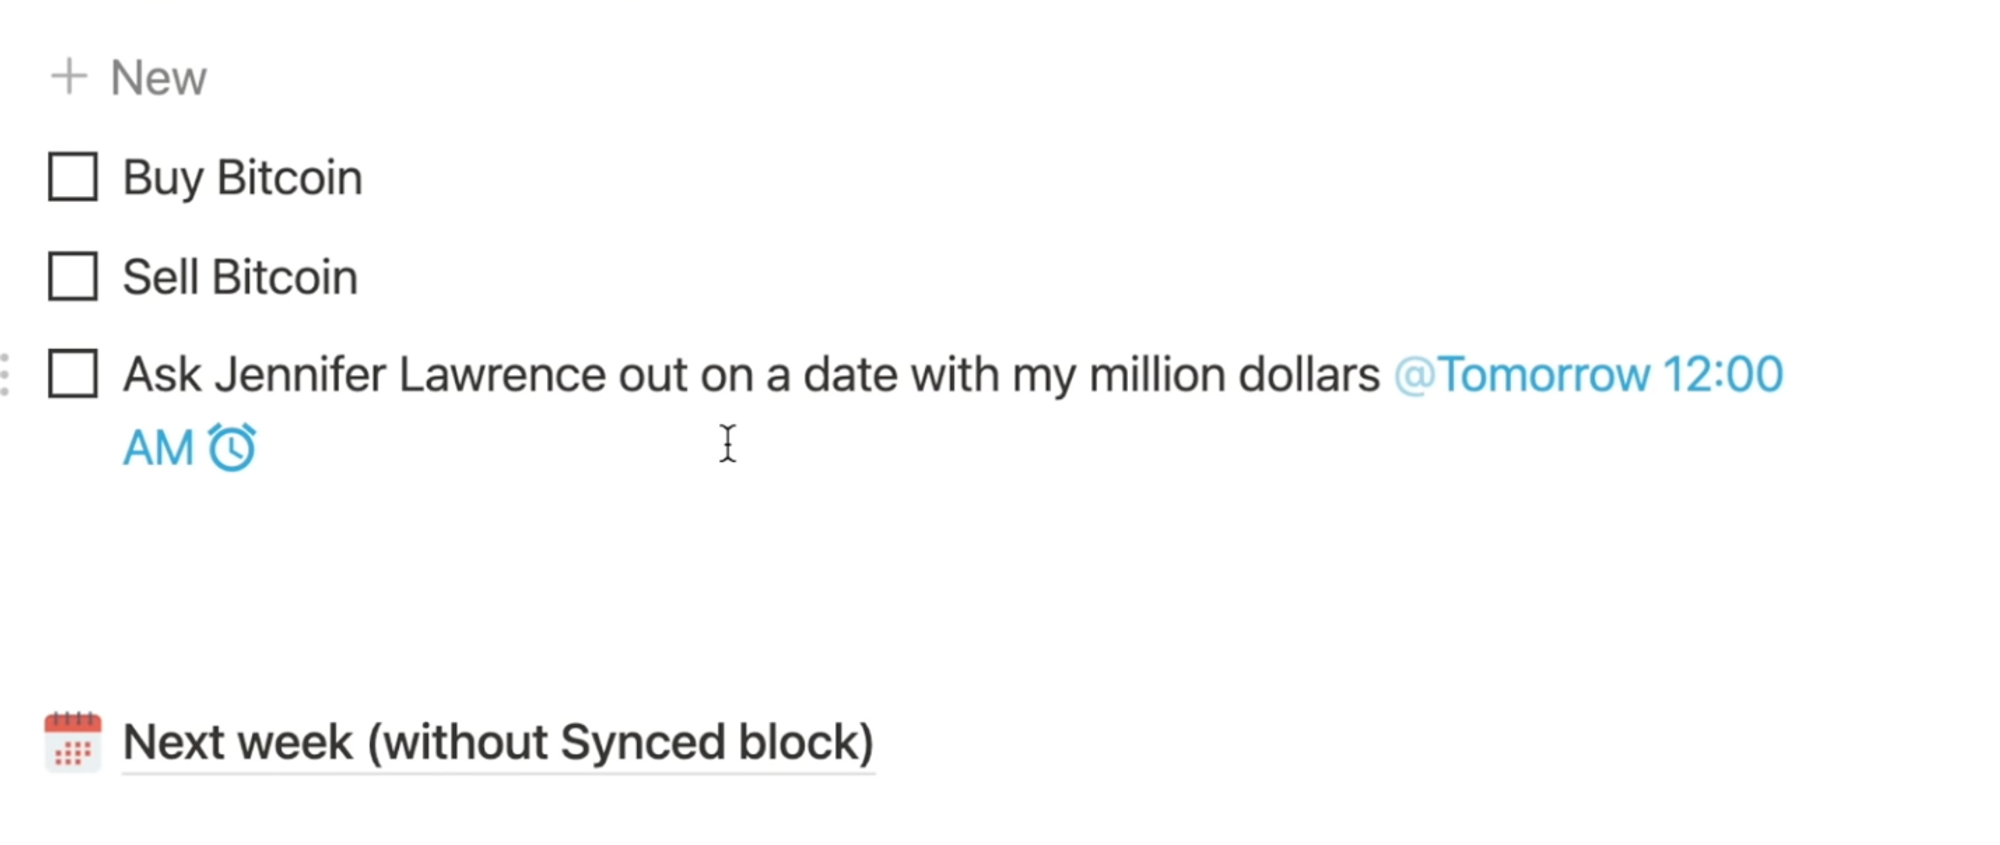The height and width of the screenshot is (845, 2000).
Task: Check the Sell Bitcoin checkbox
Action: click(73, 276)
